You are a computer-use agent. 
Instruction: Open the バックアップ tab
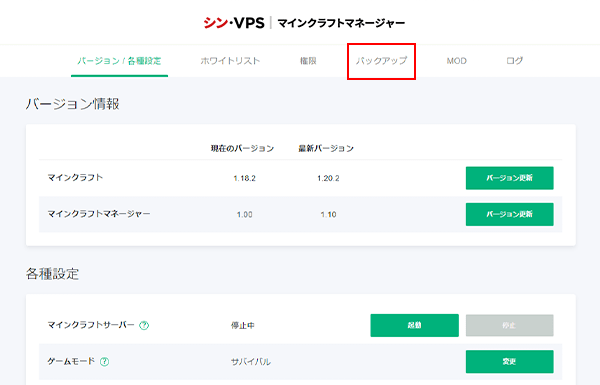pyautogui.click(x=381, y=61)
